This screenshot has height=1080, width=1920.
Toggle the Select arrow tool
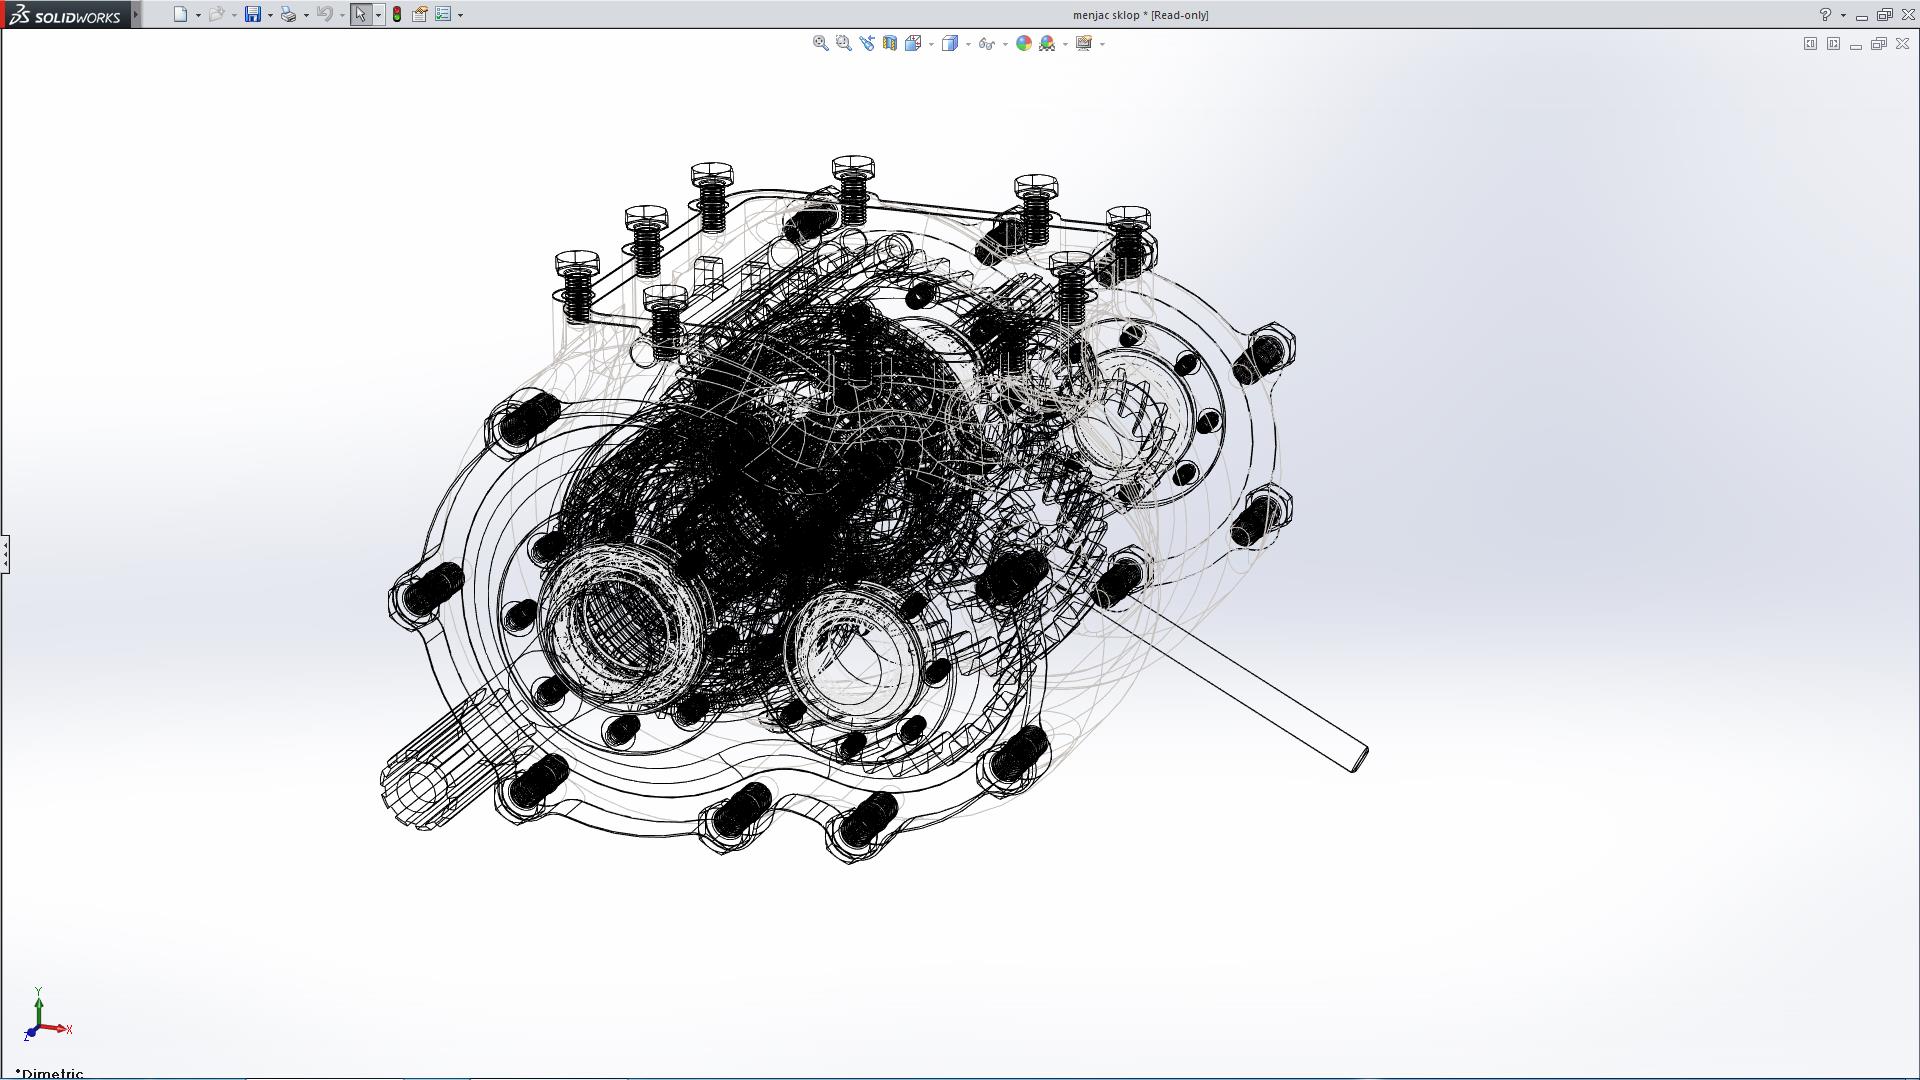360,14
